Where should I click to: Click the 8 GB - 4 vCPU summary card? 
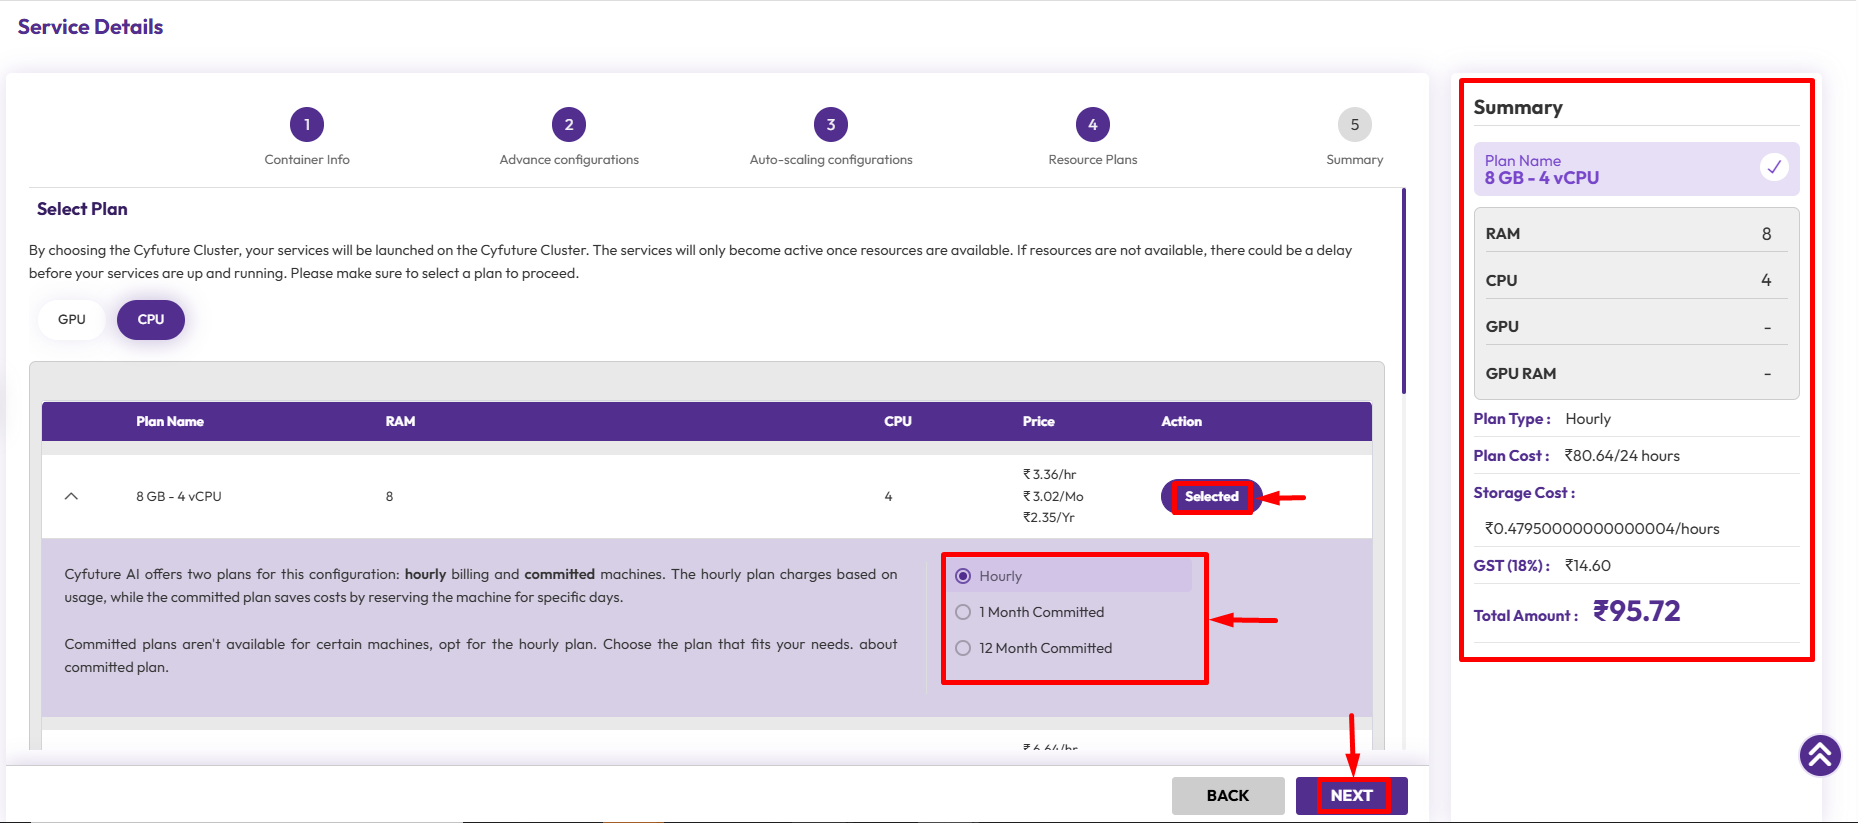[x=1620, y=169]
